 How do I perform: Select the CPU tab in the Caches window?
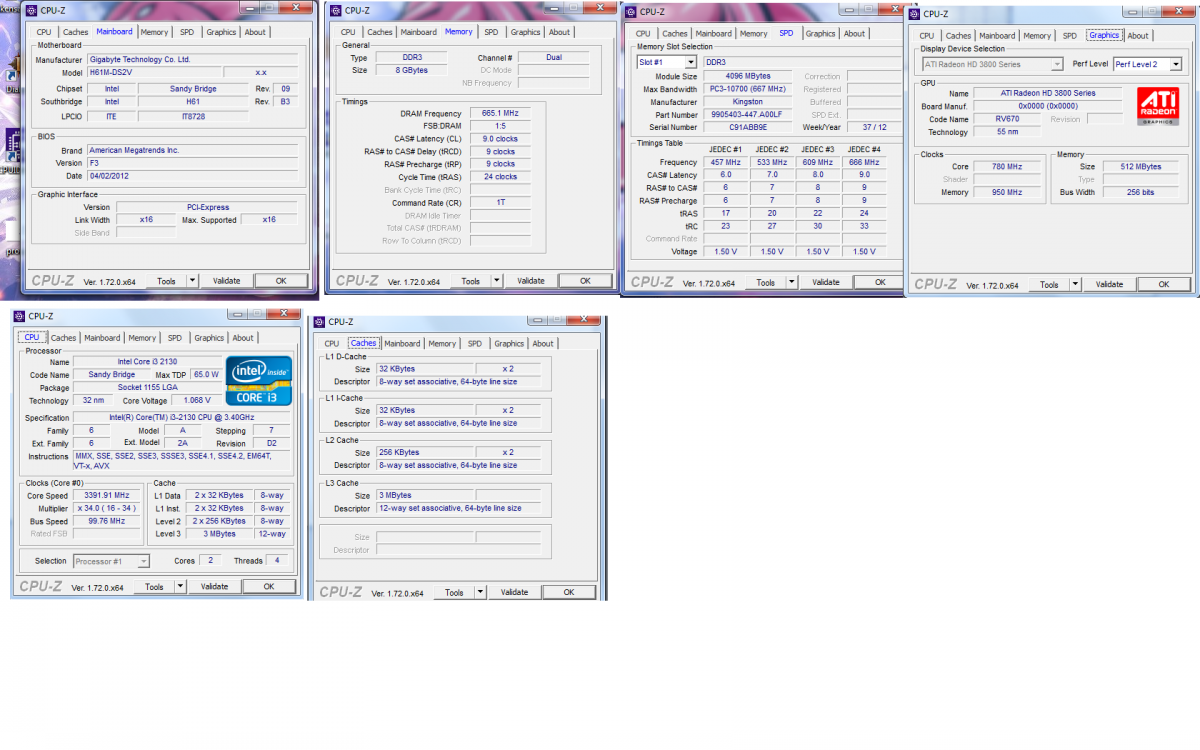pos(332,343)
